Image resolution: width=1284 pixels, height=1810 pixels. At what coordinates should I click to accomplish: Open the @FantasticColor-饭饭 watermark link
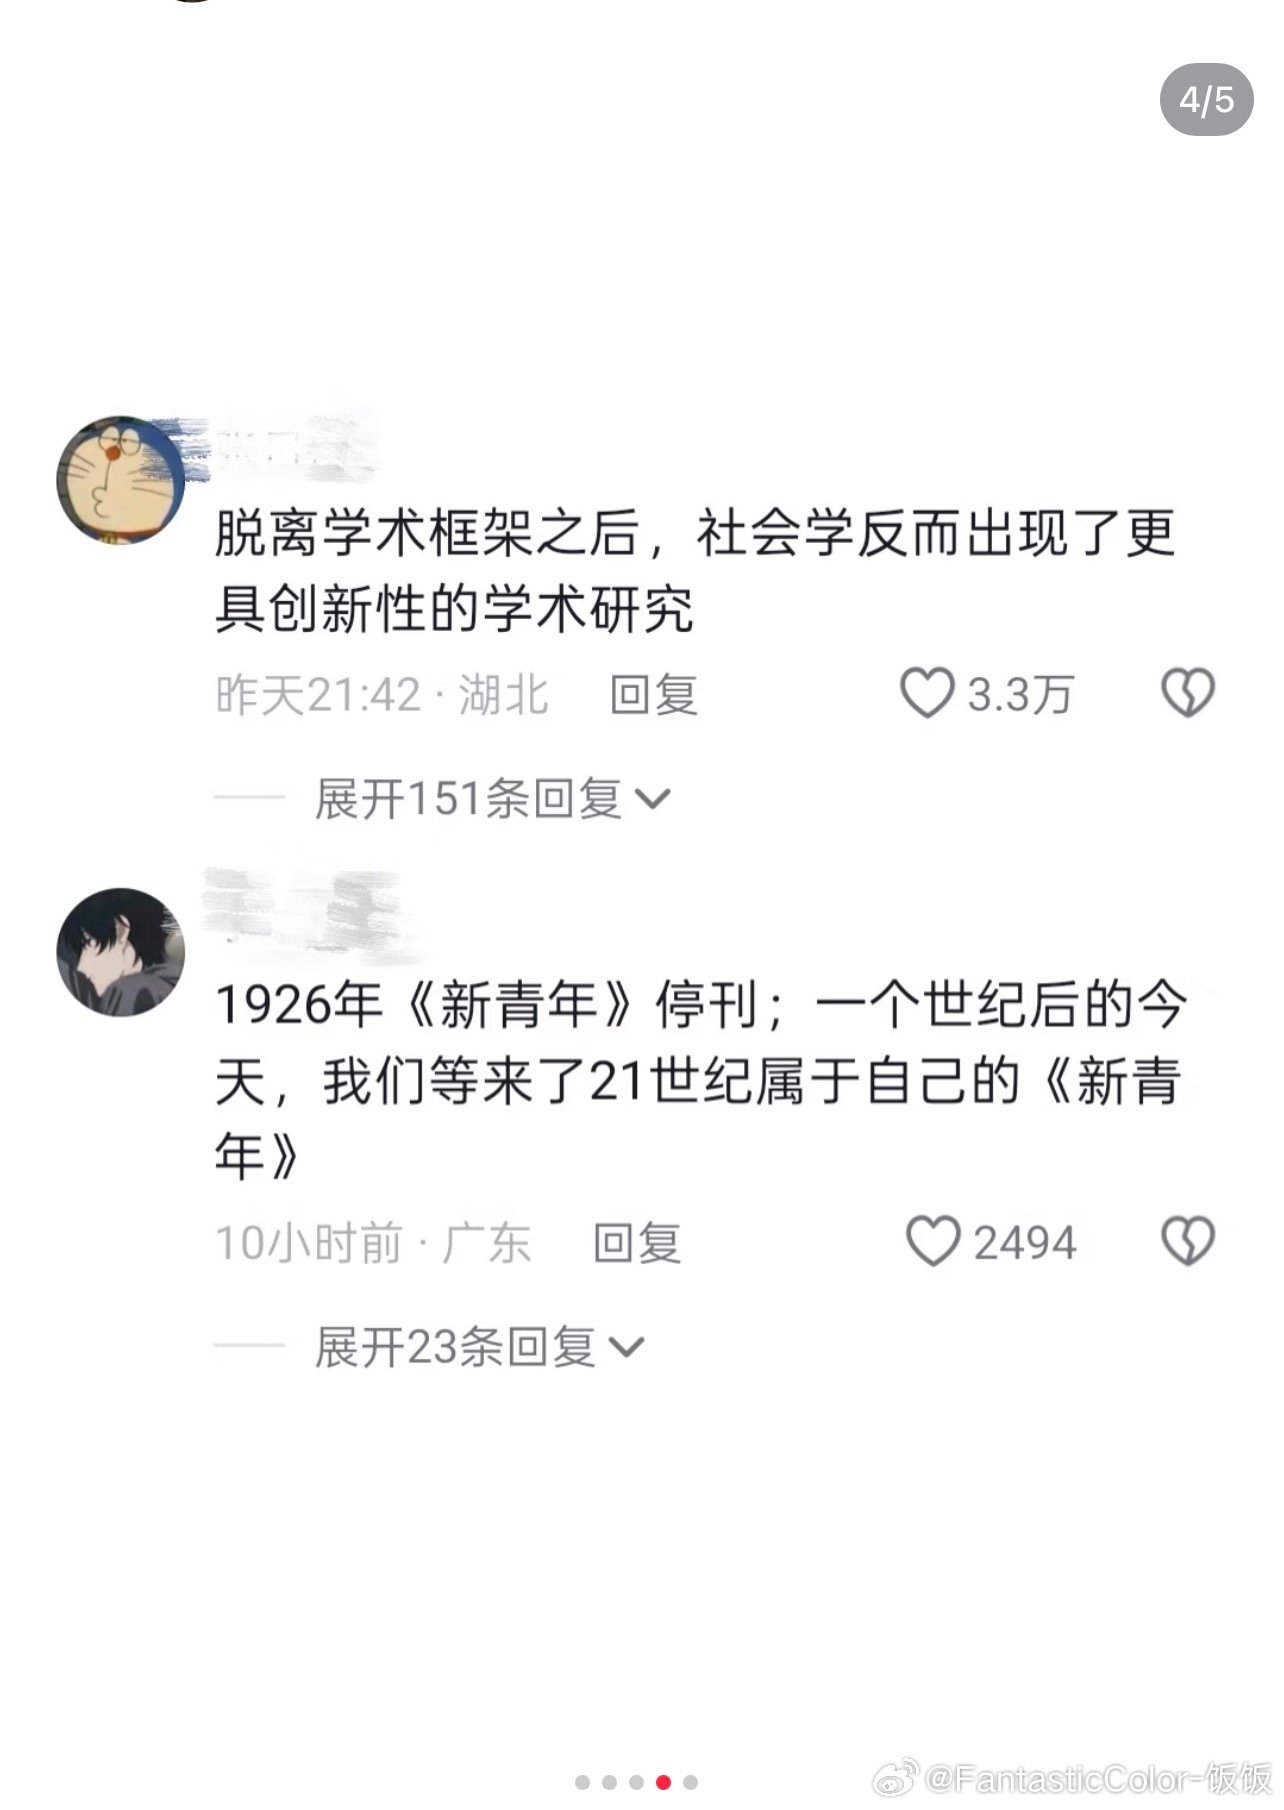pos(1098,1779)
